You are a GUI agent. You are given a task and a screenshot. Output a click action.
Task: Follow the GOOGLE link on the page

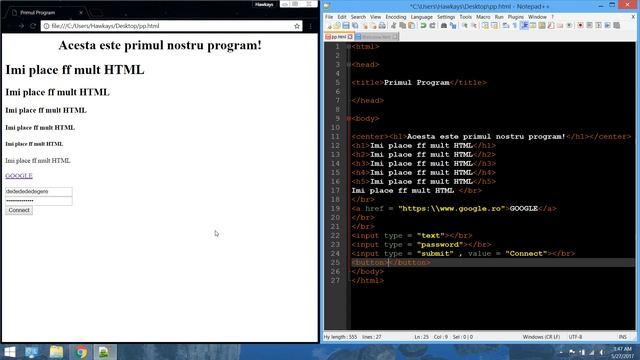(x=19, y=176)
